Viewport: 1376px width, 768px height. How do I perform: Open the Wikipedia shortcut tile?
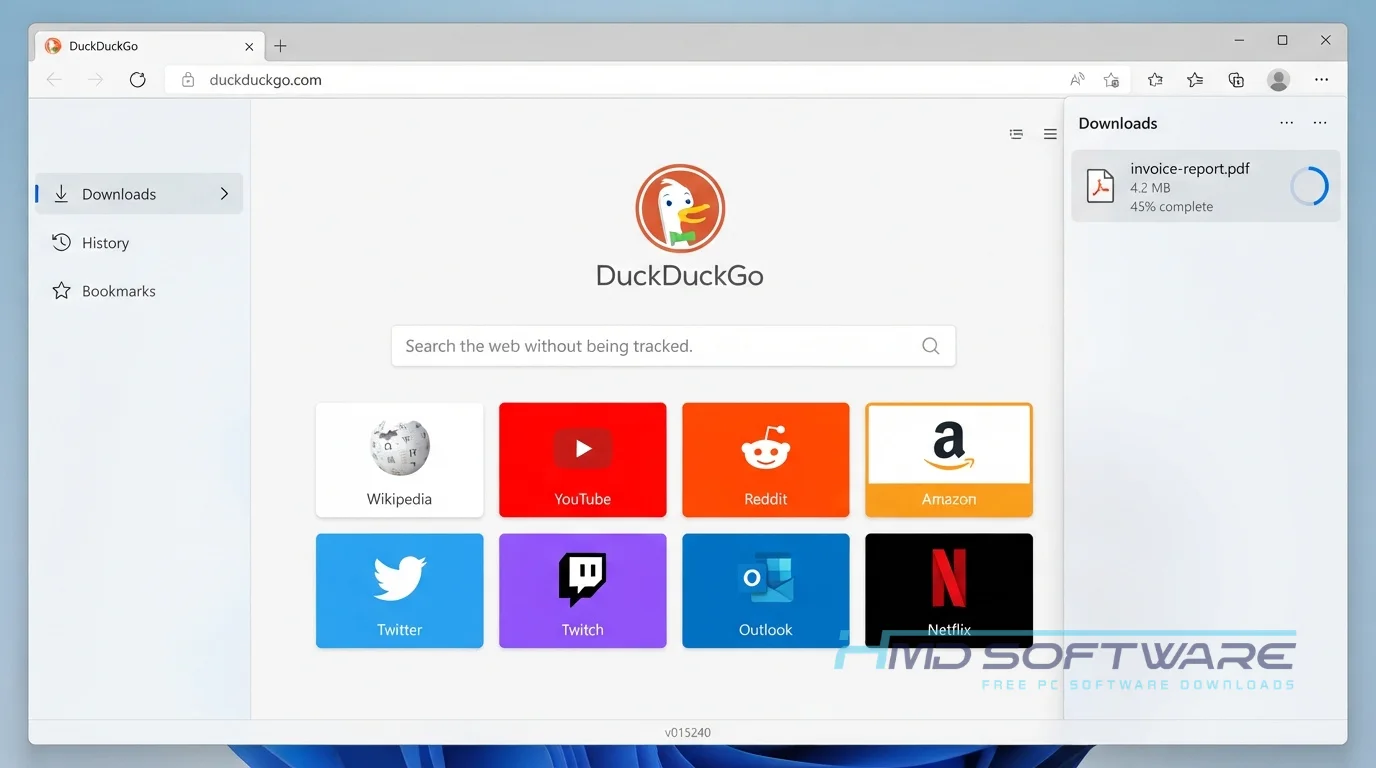point(399,460)
